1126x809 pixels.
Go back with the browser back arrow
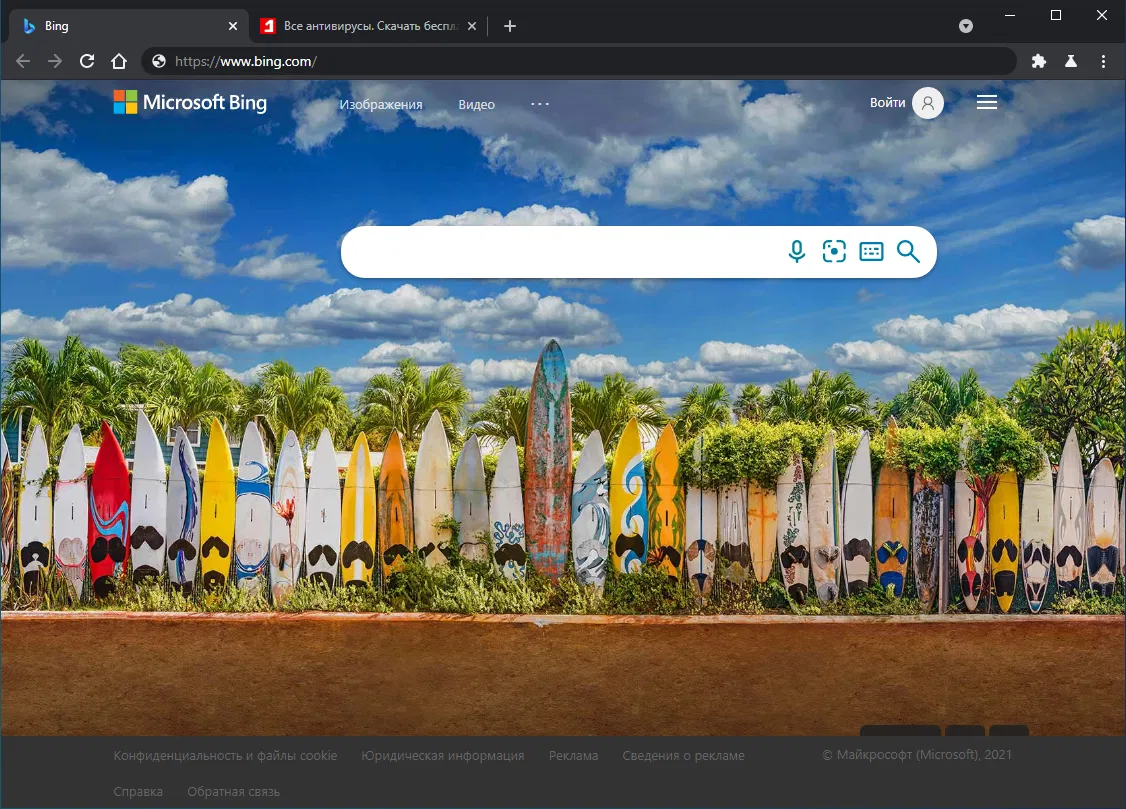23,62
